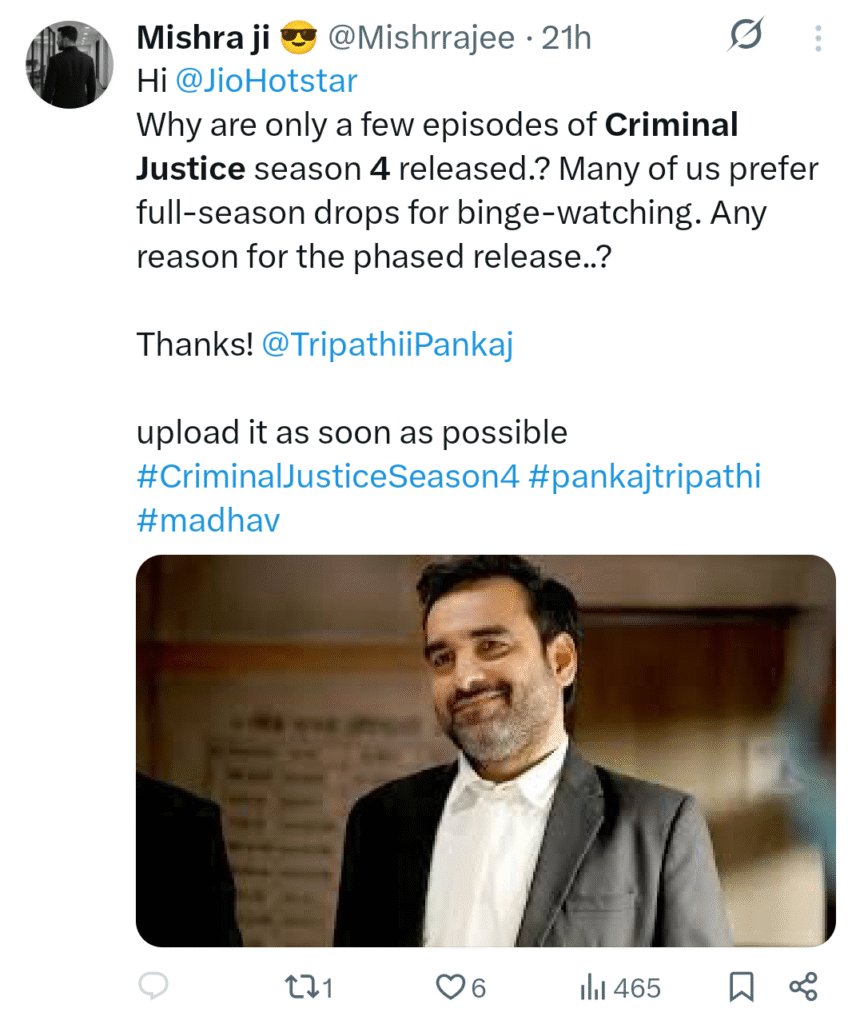Click the #CriminalJusticeSeason4 hashtag

click(327, 477)
